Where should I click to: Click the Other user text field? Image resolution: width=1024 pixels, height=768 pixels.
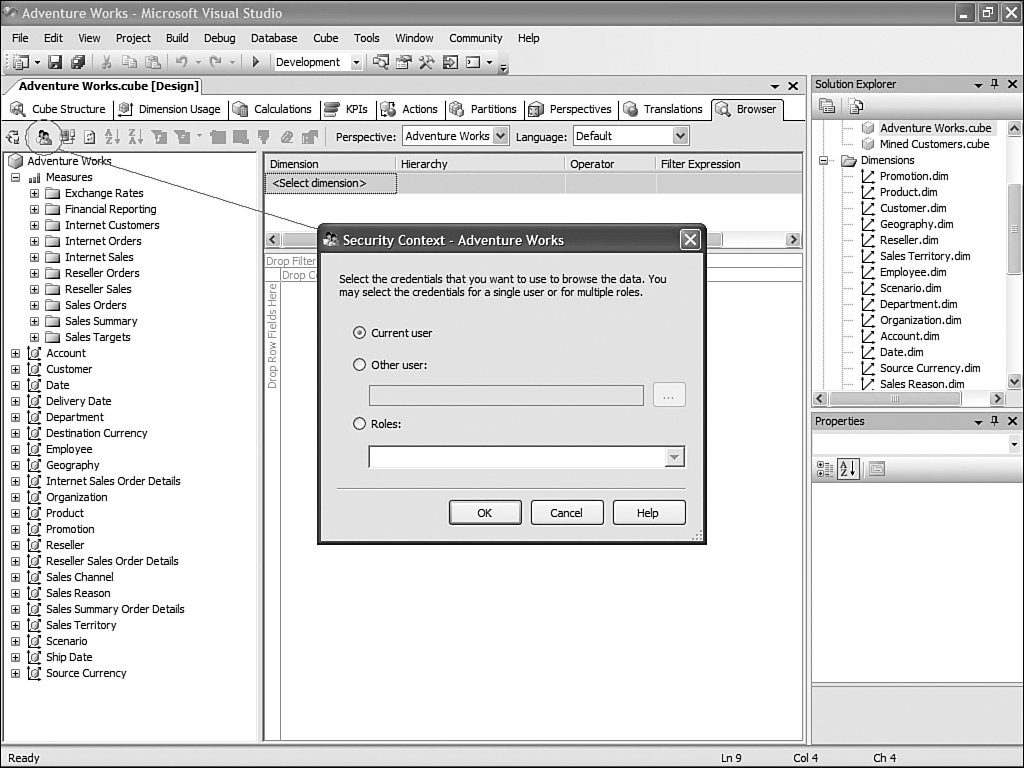(506, 395)
